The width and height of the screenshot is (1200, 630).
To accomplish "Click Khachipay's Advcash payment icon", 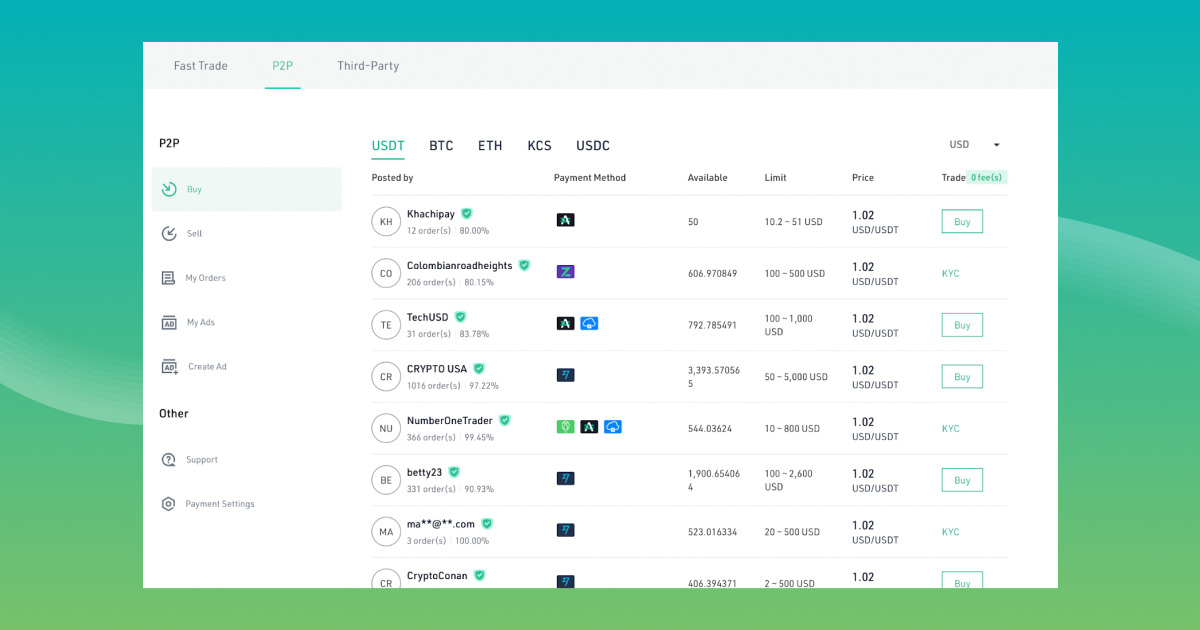I will click(565, 219).
